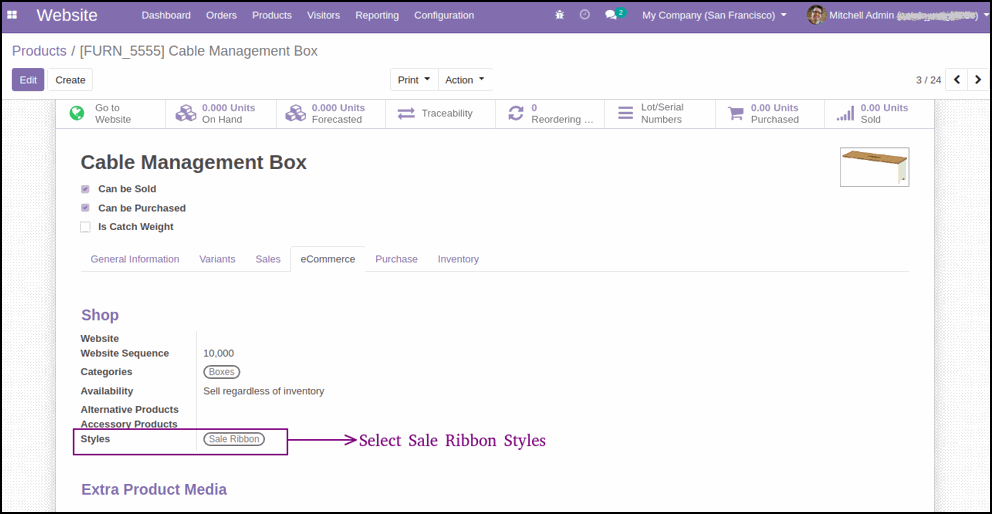Click the Purchased shopping cart icon

click(736, 113)
